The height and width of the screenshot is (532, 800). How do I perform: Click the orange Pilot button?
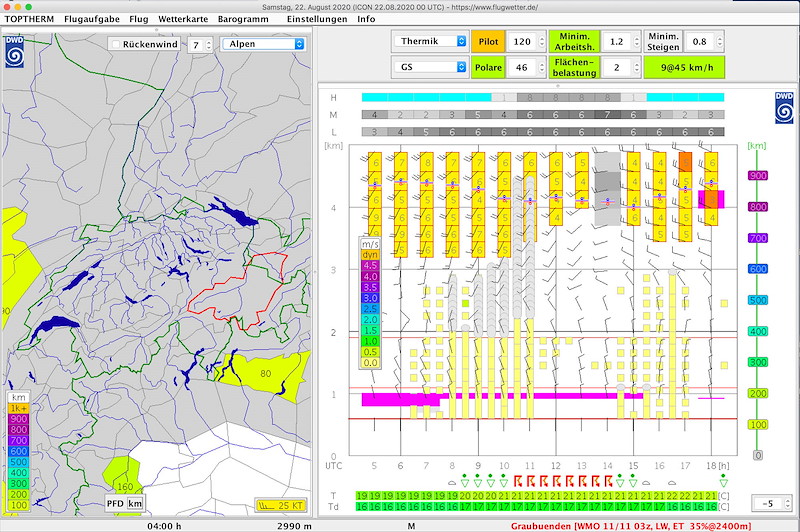click(x=486, y=41)
